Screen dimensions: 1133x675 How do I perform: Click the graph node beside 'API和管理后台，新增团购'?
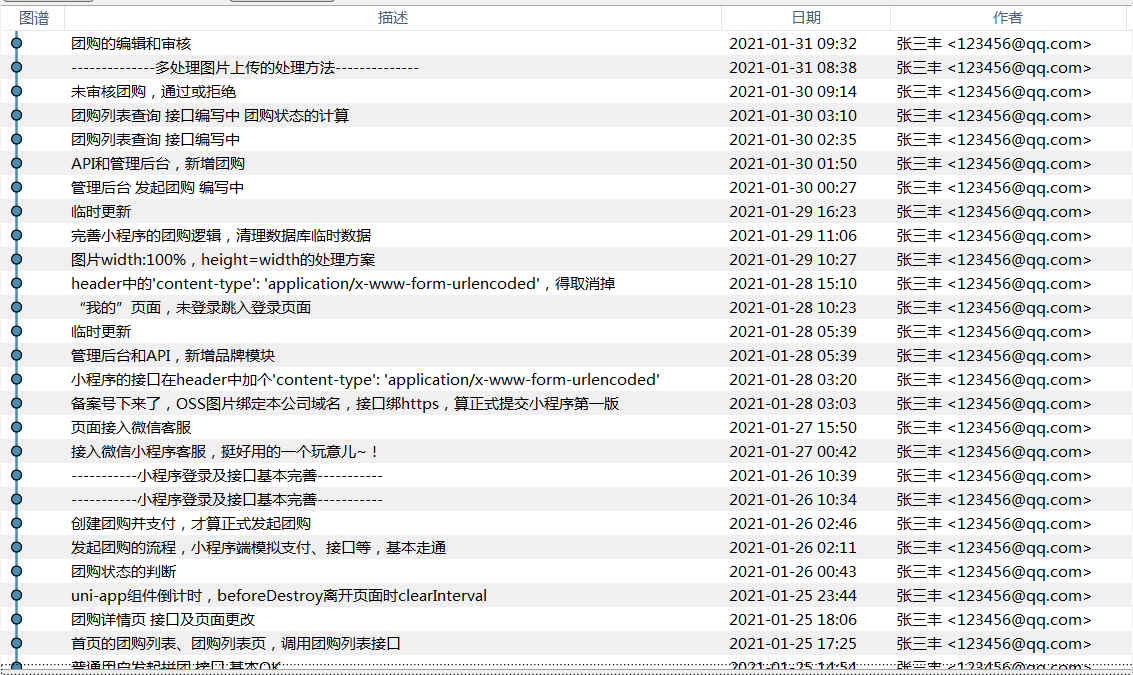(16, 164)
